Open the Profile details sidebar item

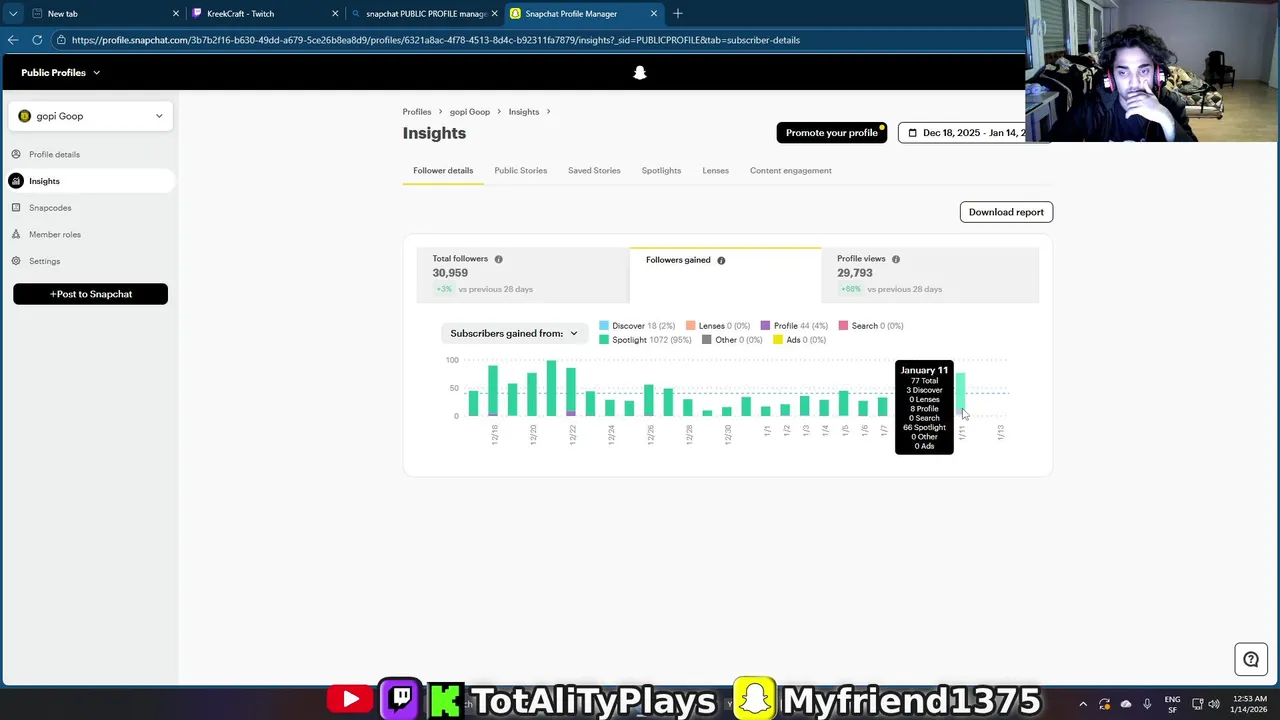(89, 154)
